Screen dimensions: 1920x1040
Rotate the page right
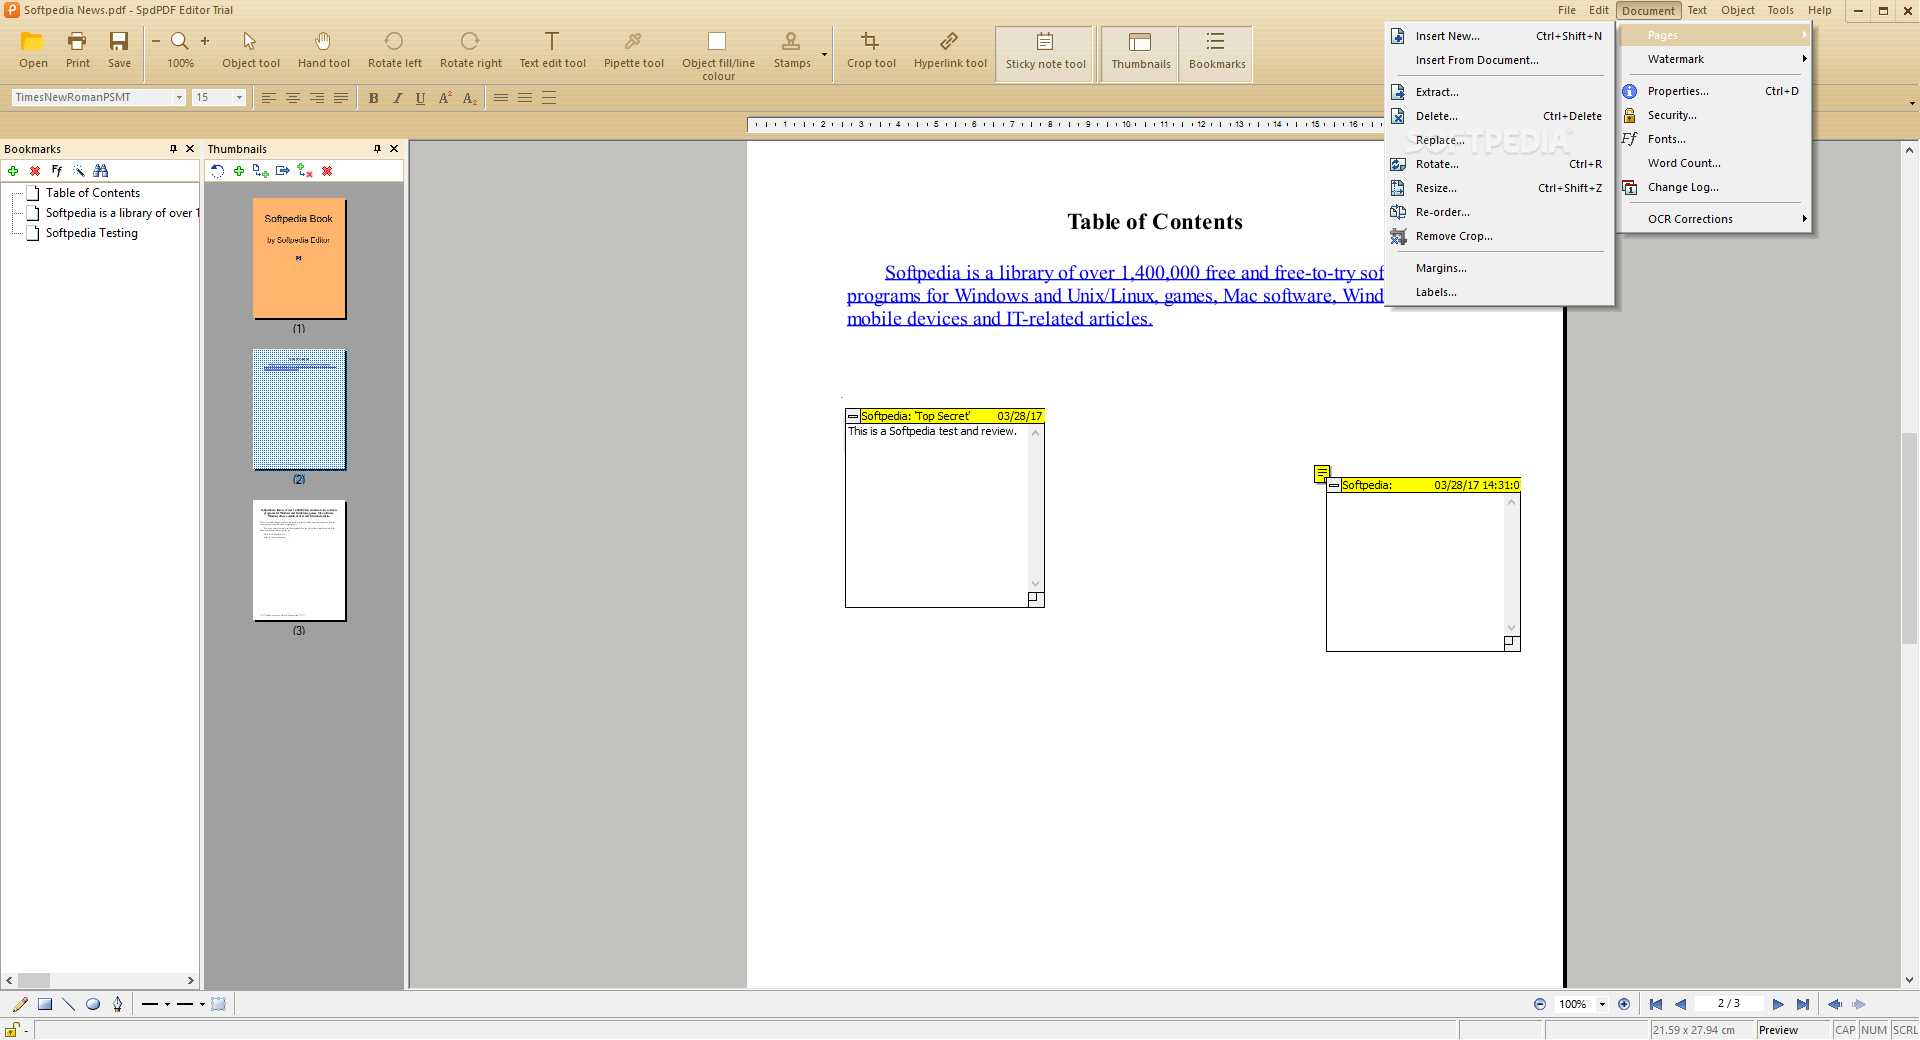pos(470,51)
